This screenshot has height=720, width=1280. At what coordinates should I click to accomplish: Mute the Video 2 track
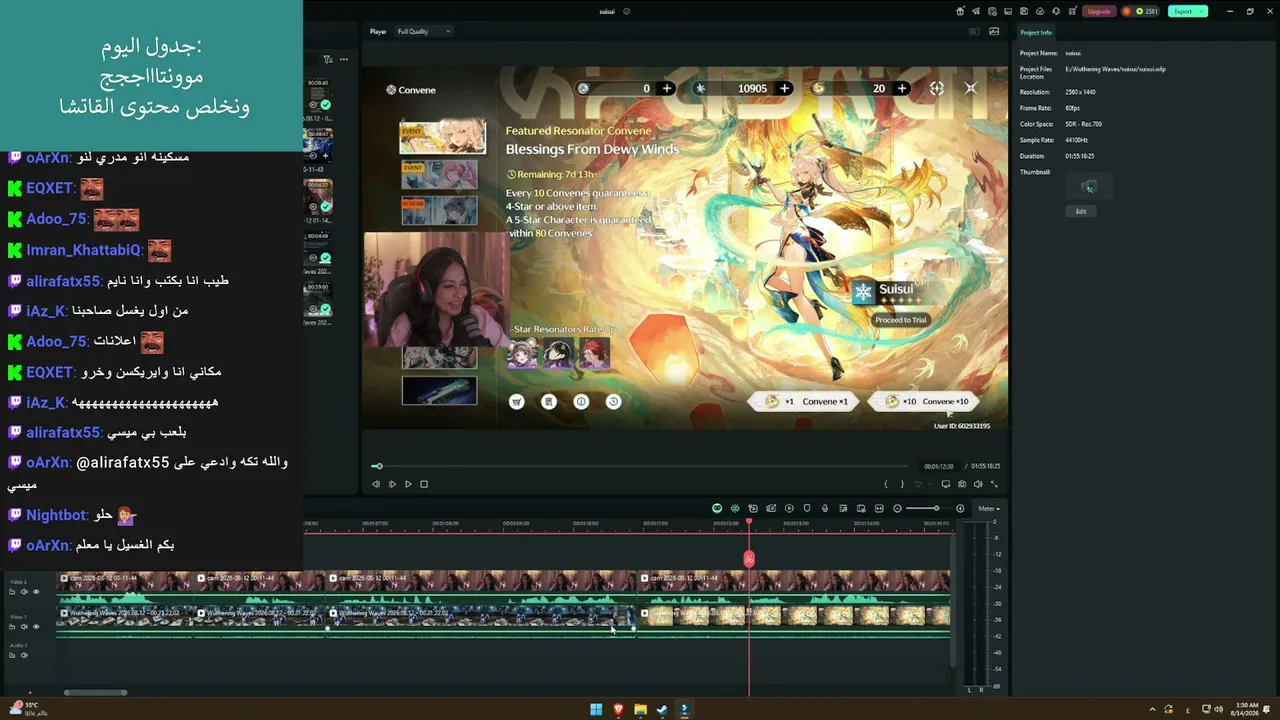point(24,592)
